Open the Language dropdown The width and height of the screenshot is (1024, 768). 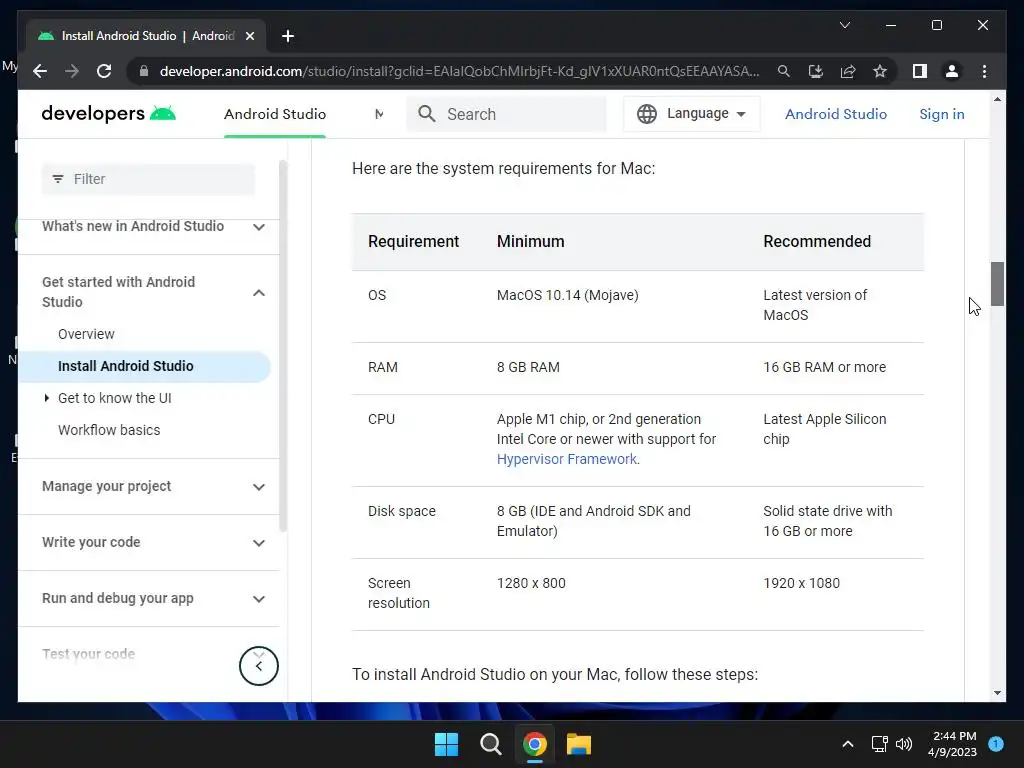[x=692, y=114]
